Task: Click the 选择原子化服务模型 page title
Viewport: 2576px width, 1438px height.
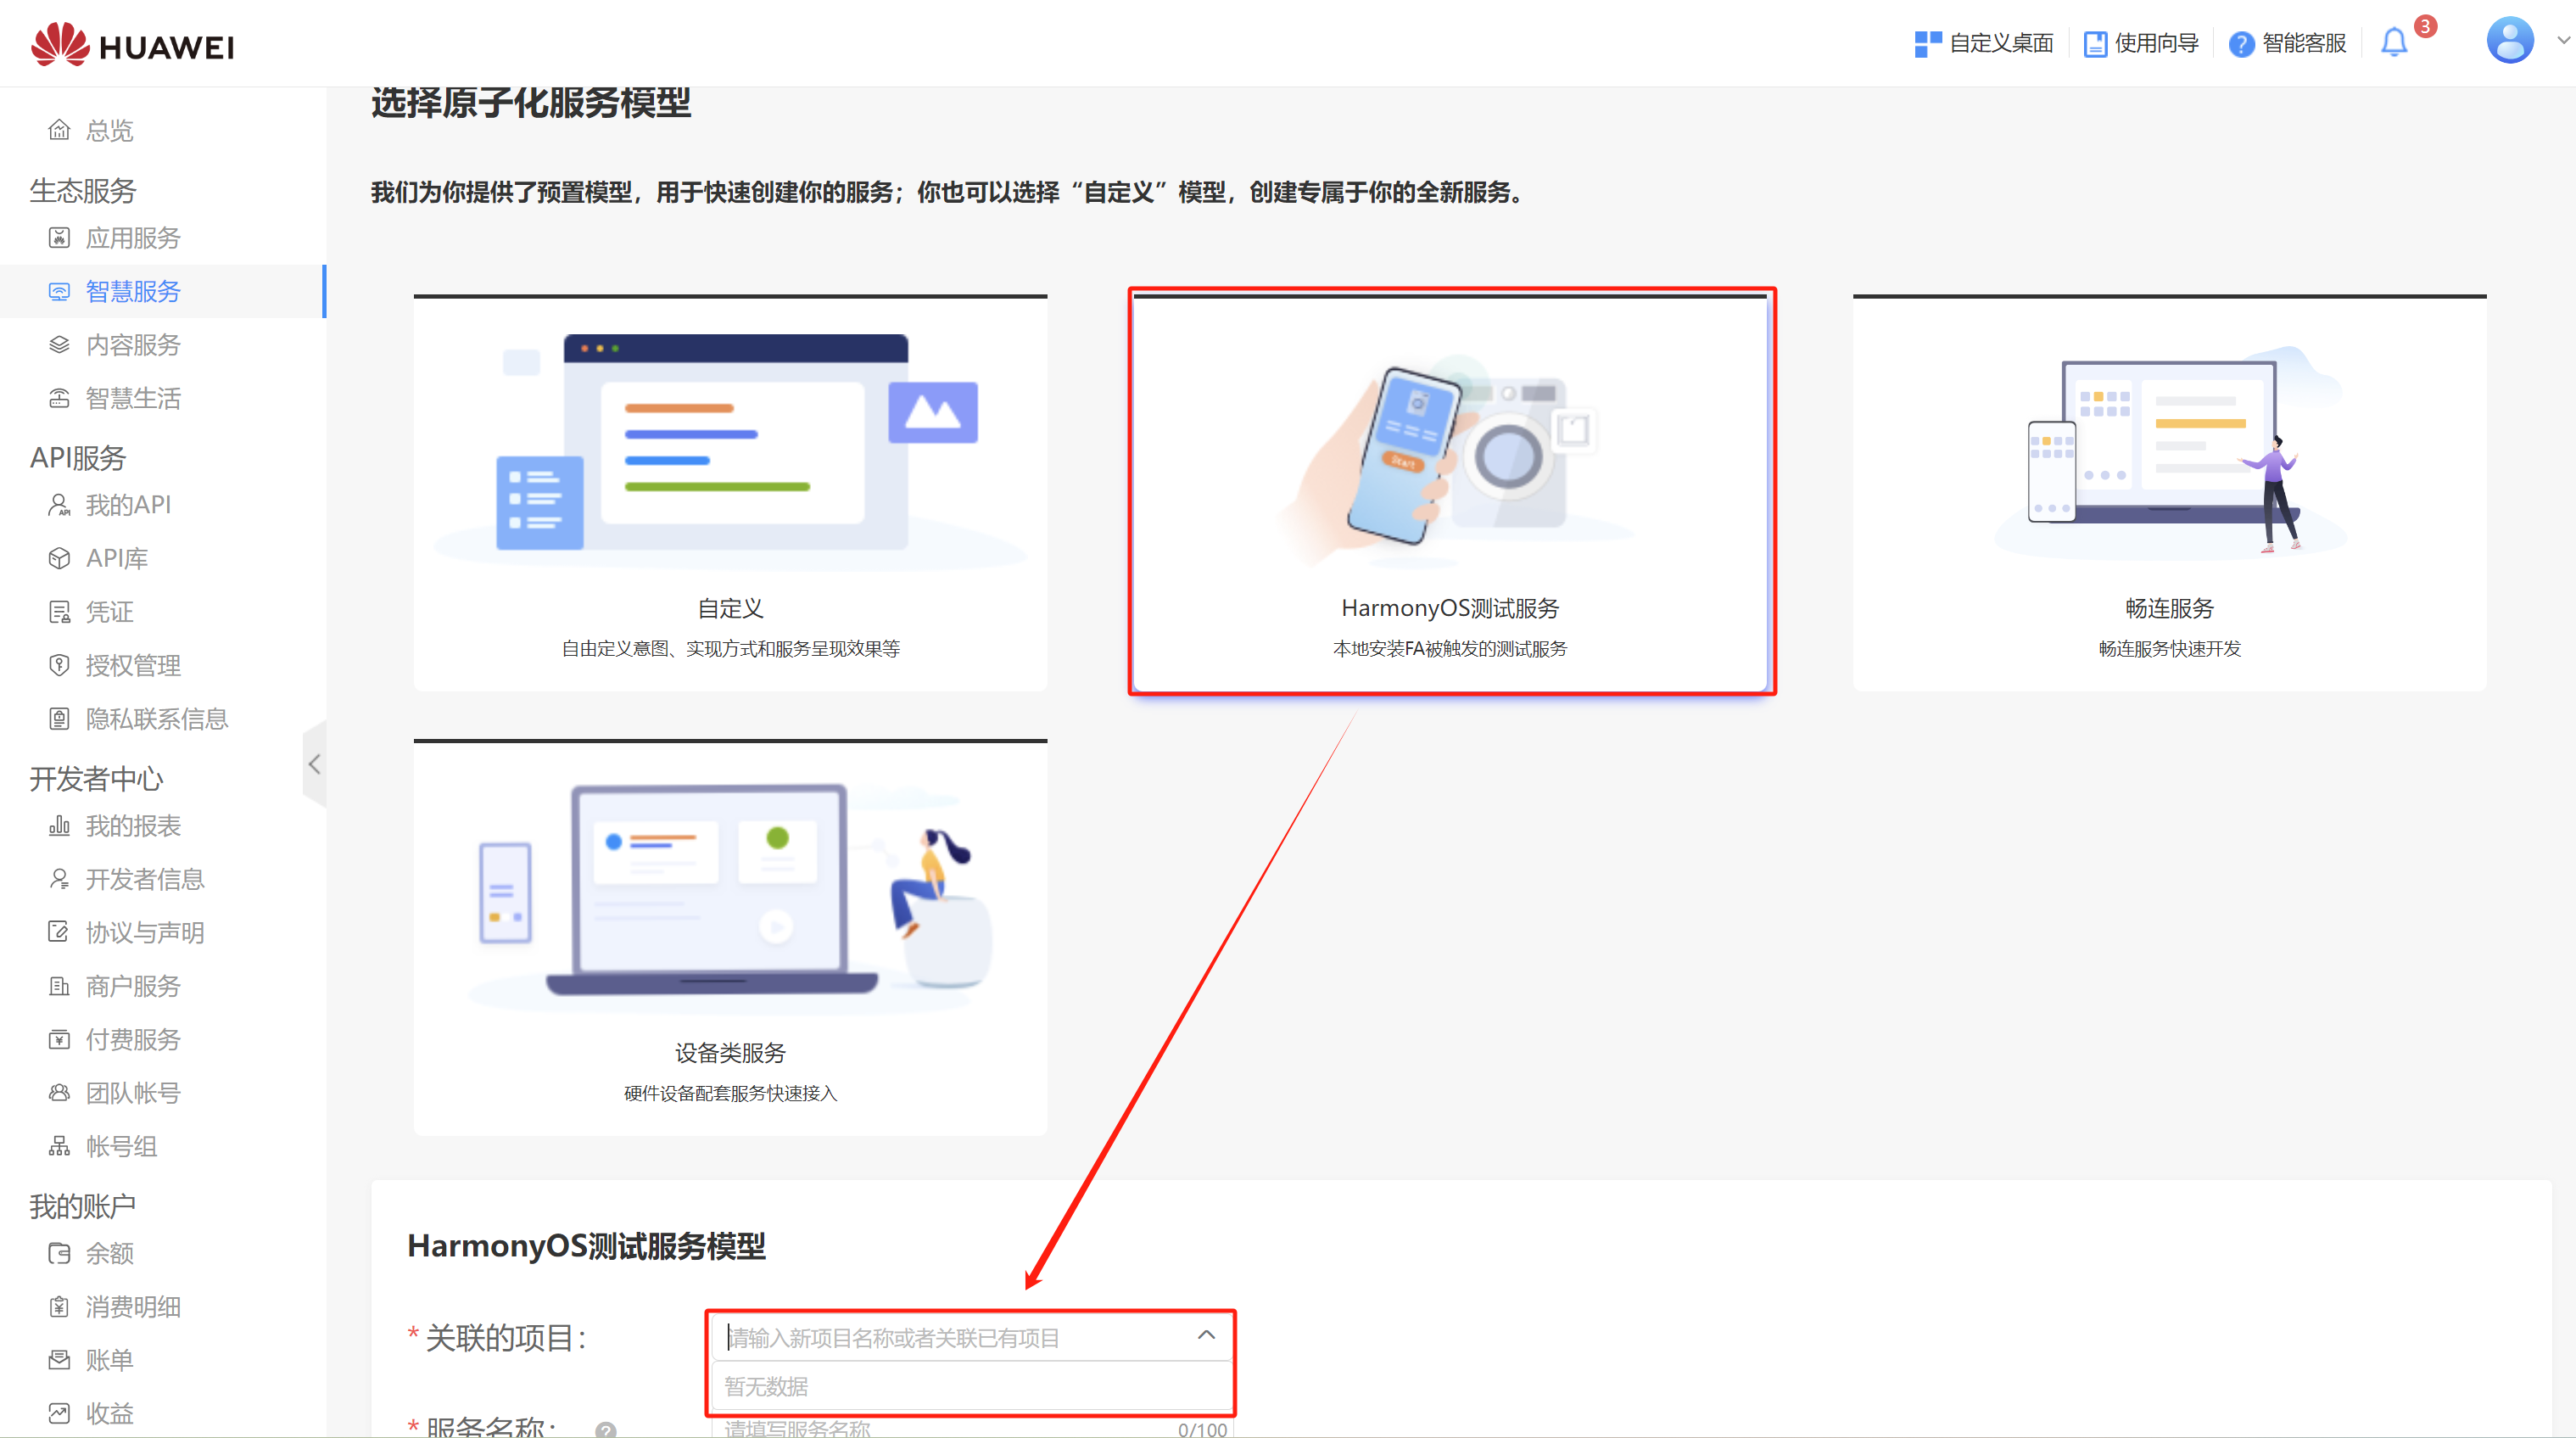Action: [531, 102]
